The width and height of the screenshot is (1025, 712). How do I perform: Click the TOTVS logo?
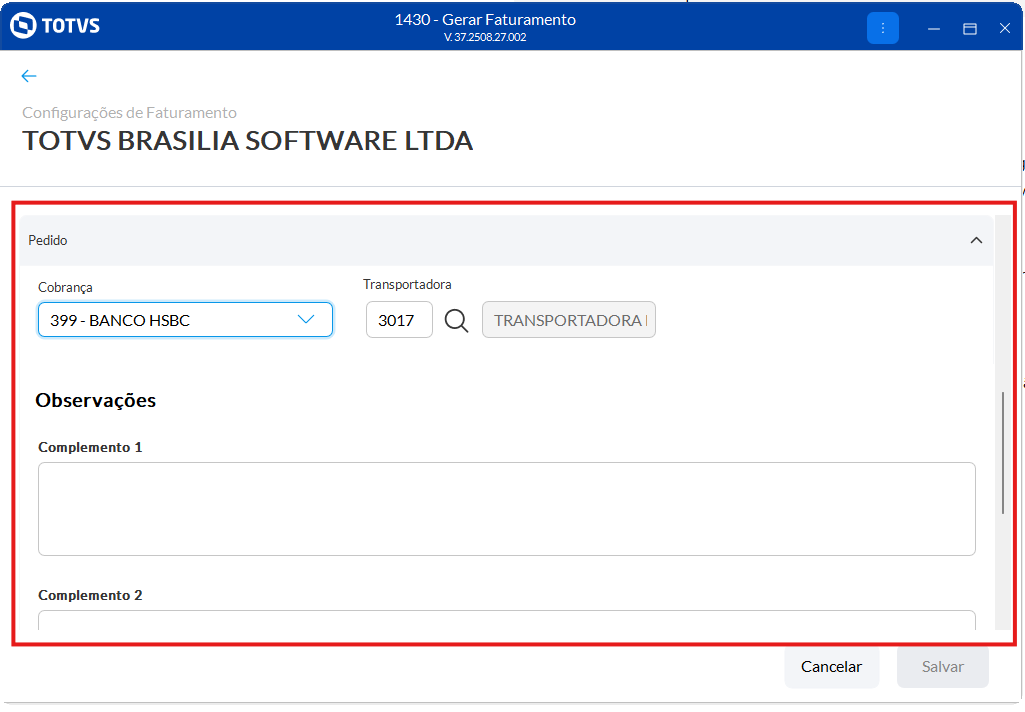pos(55,25)
